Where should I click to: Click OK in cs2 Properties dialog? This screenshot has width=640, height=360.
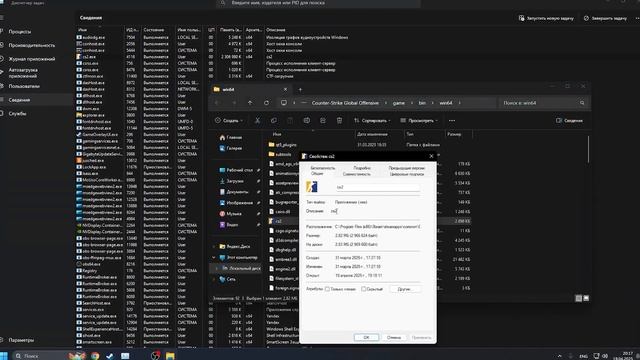pos(366,338)
